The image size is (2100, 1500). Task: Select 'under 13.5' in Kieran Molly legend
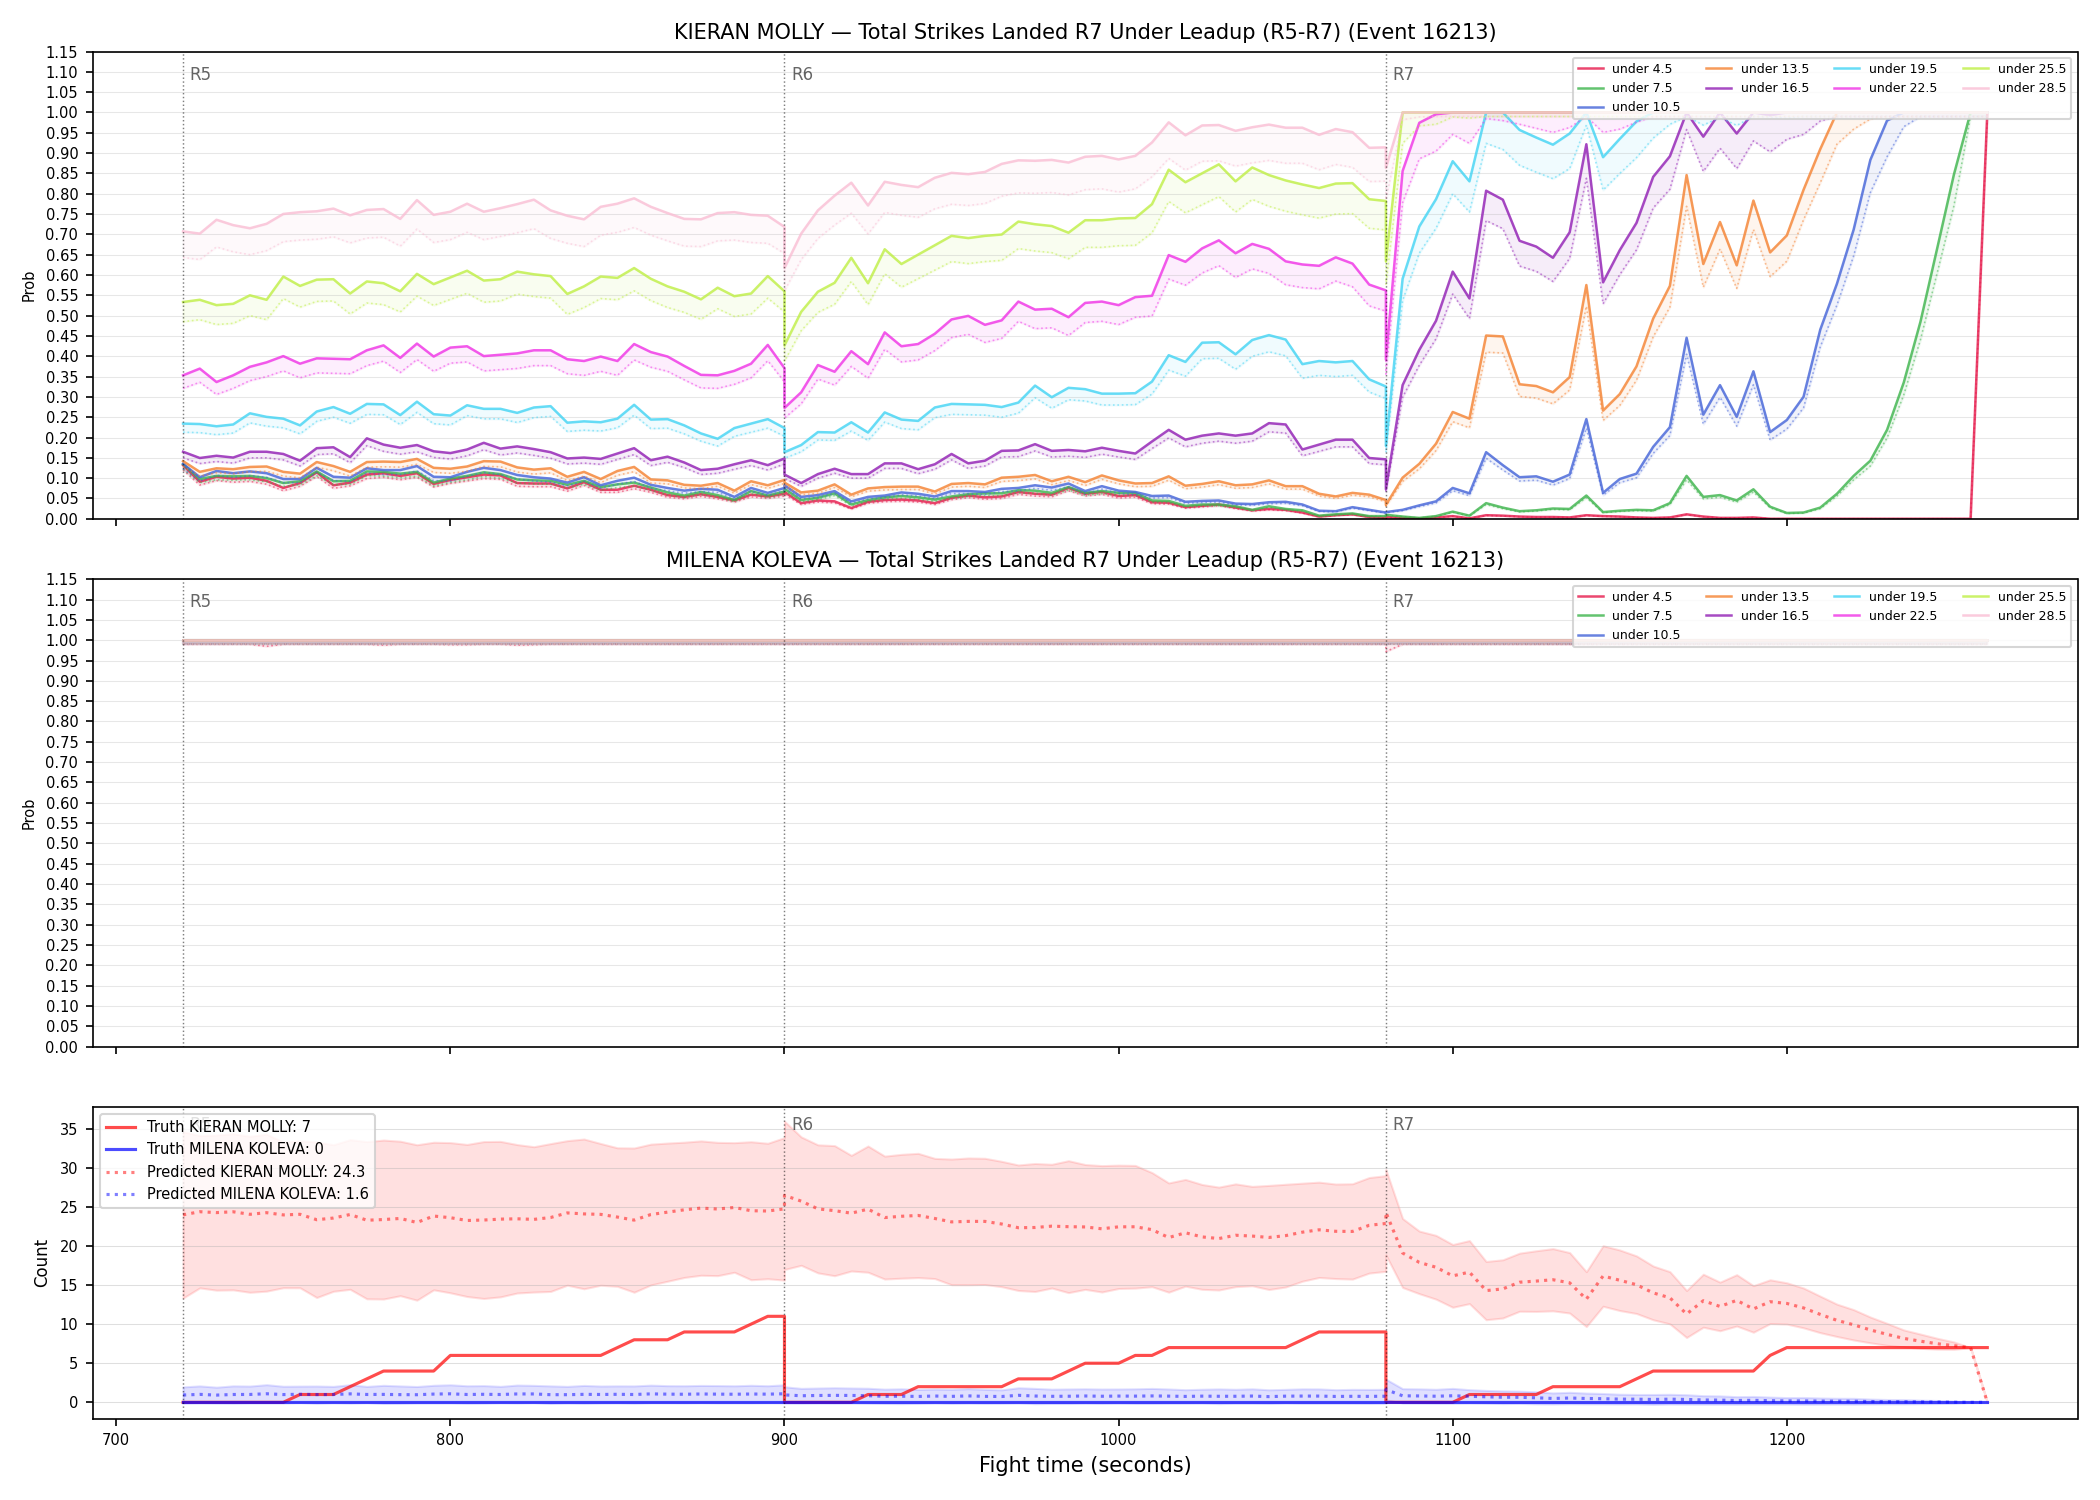click(1758, 69)
